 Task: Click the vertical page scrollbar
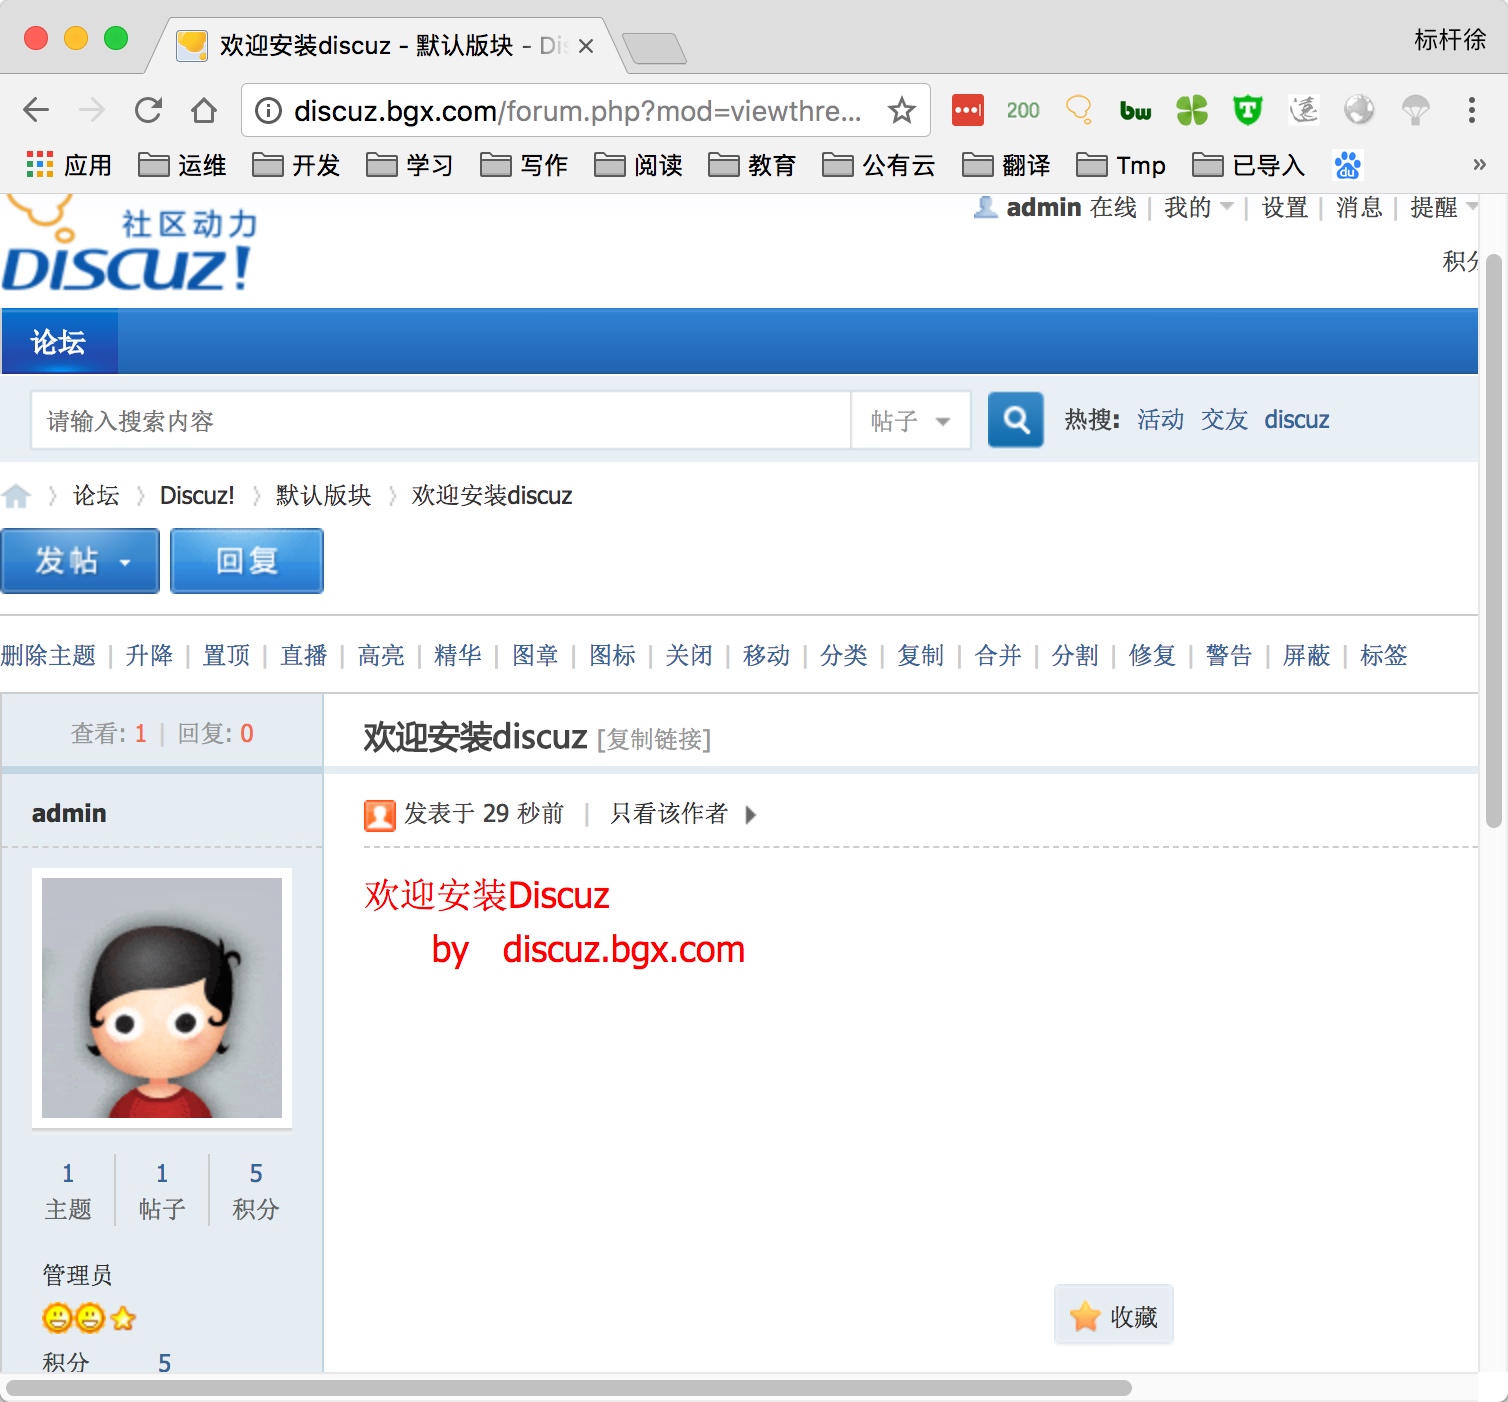tap(1493, 540)
